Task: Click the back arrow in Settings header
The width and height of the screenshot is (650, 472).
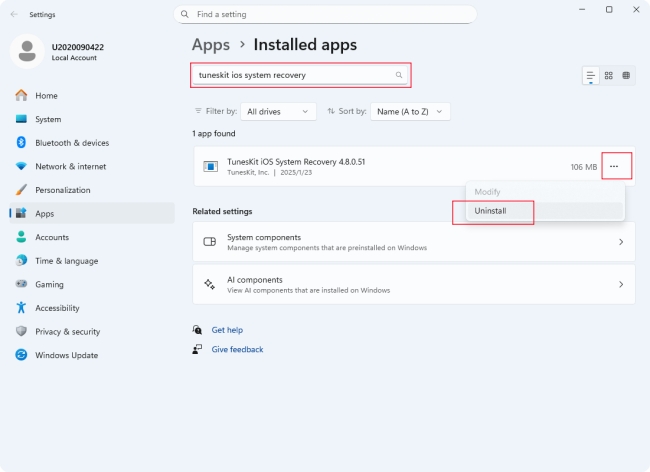Action: (x=14, y=15)
